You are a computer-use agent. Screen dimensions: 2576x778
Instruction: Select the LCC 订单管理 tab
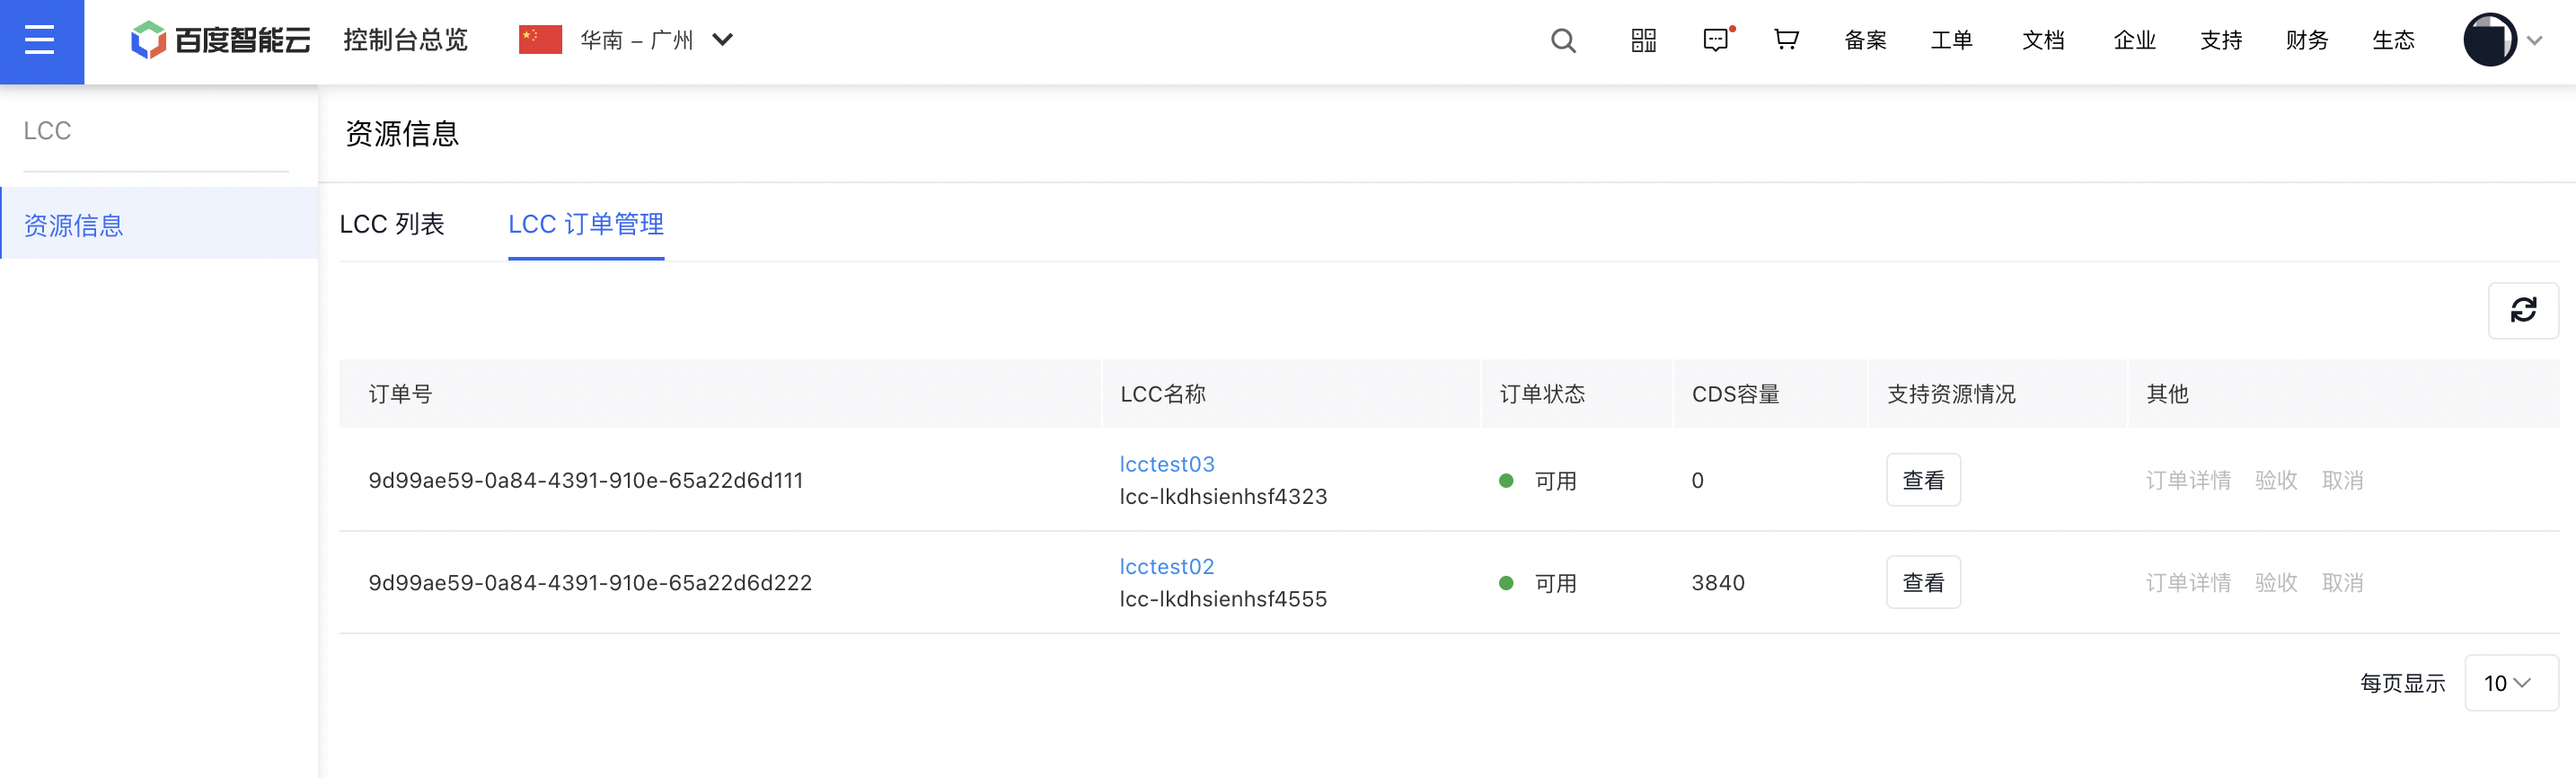(586, 224)
